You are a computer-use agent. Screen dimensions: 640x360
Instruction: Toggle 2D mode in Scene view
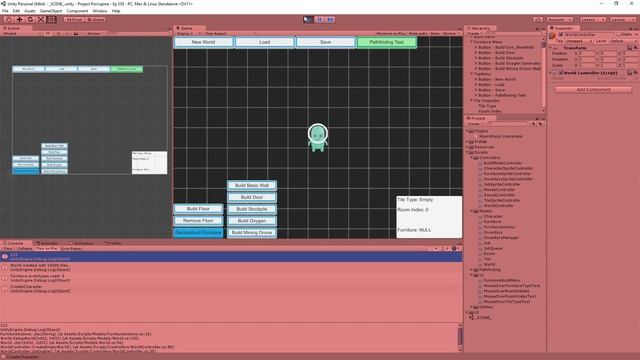(48, 33)
